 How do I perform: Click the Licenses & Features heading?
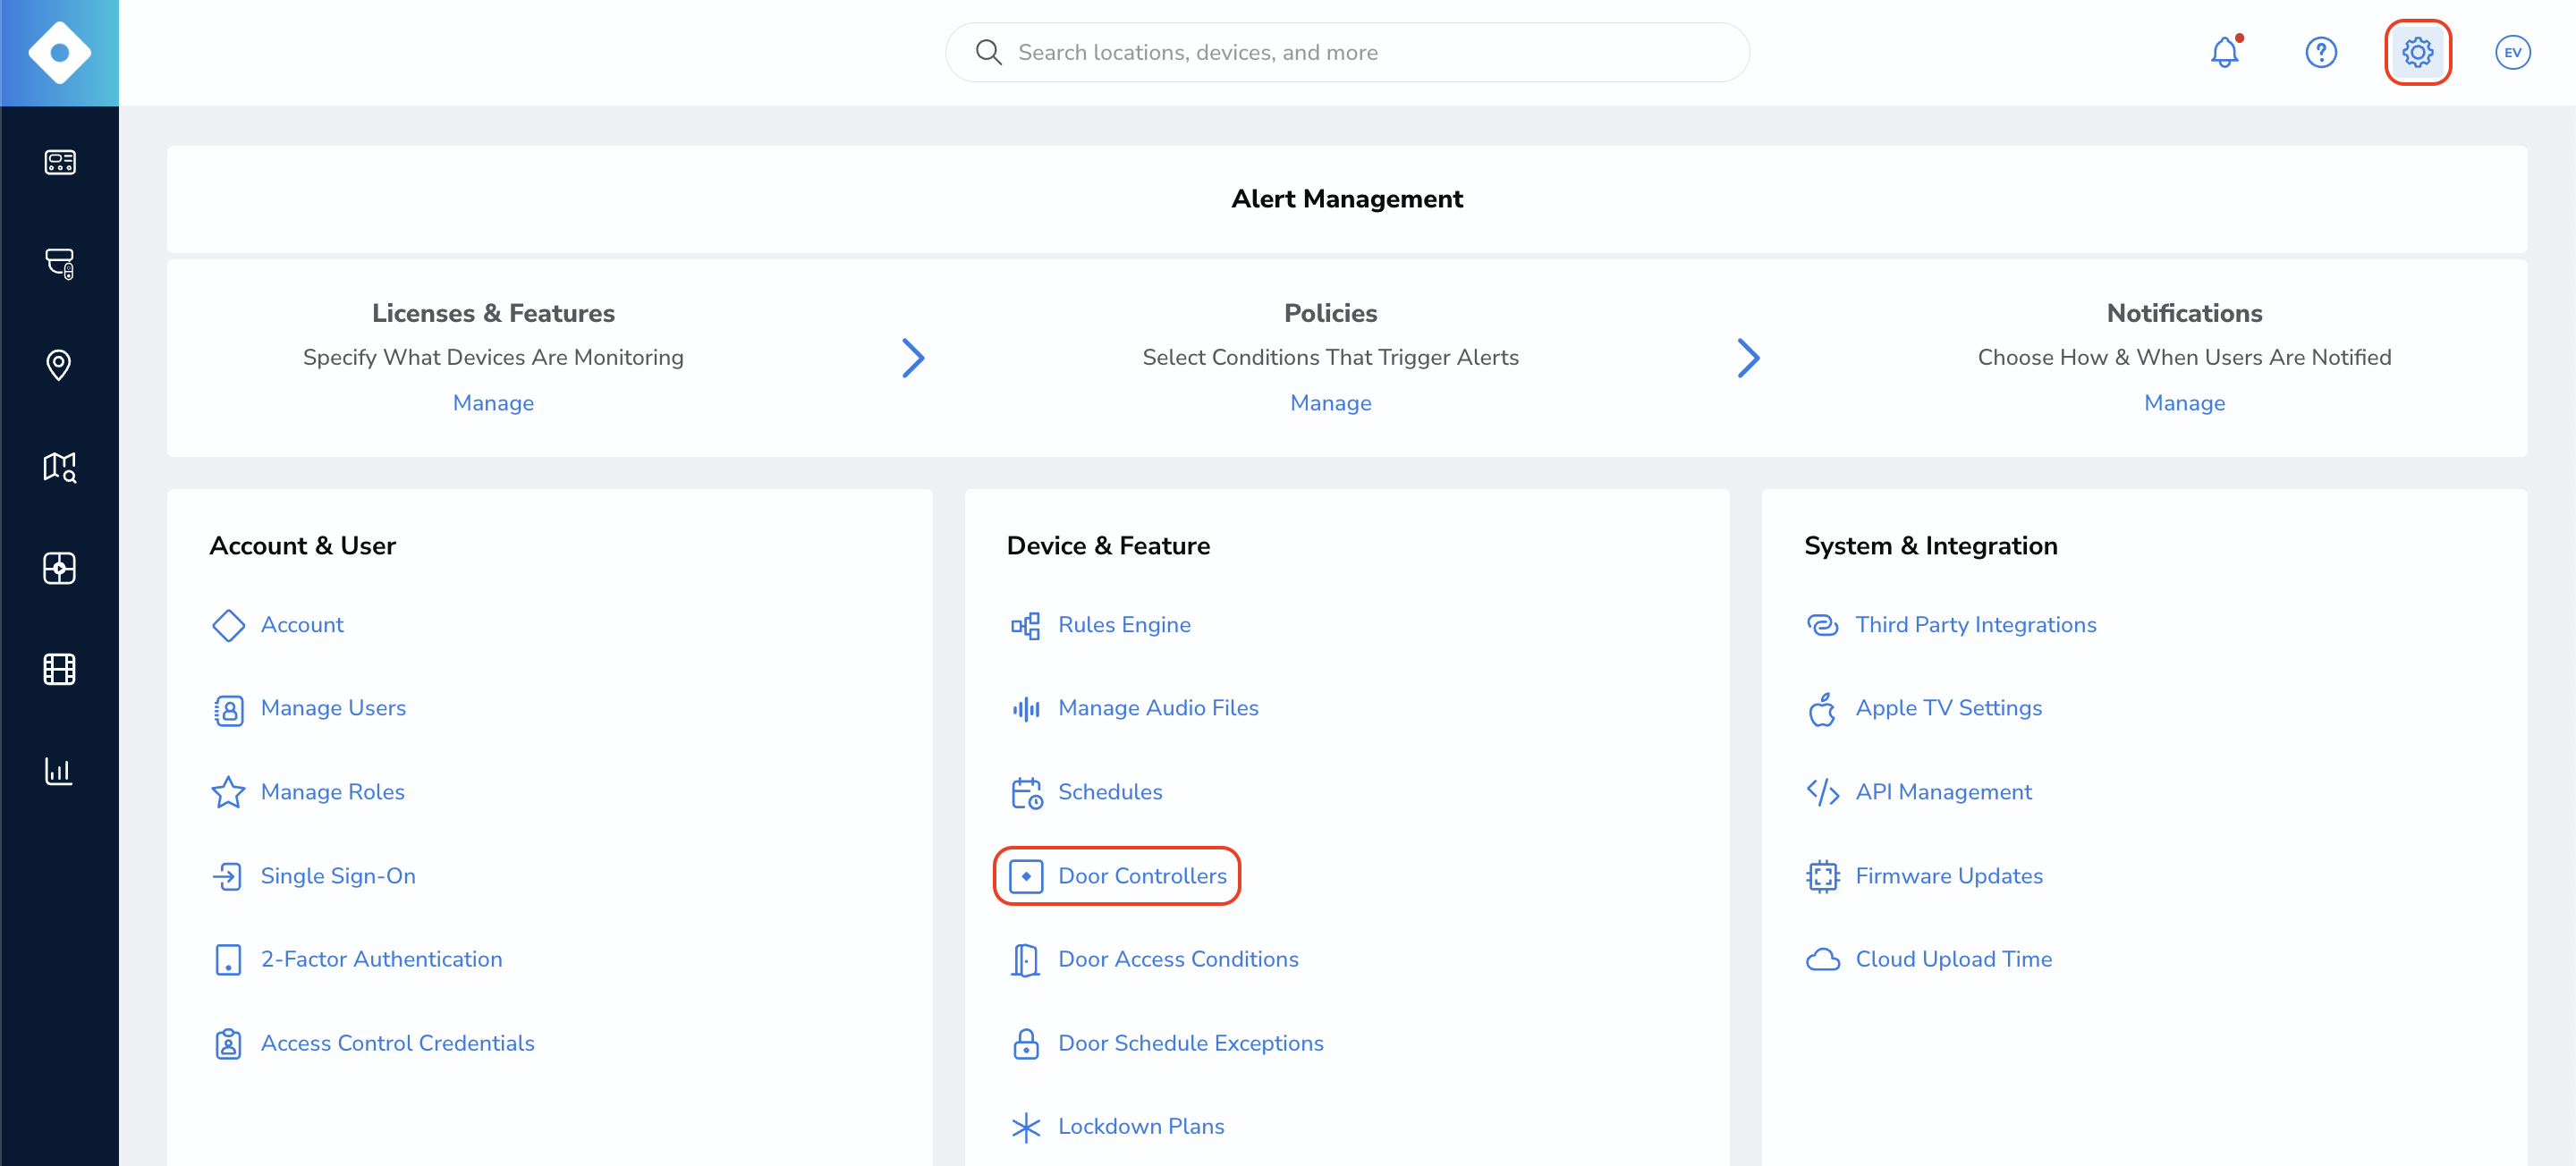(493, 314)
